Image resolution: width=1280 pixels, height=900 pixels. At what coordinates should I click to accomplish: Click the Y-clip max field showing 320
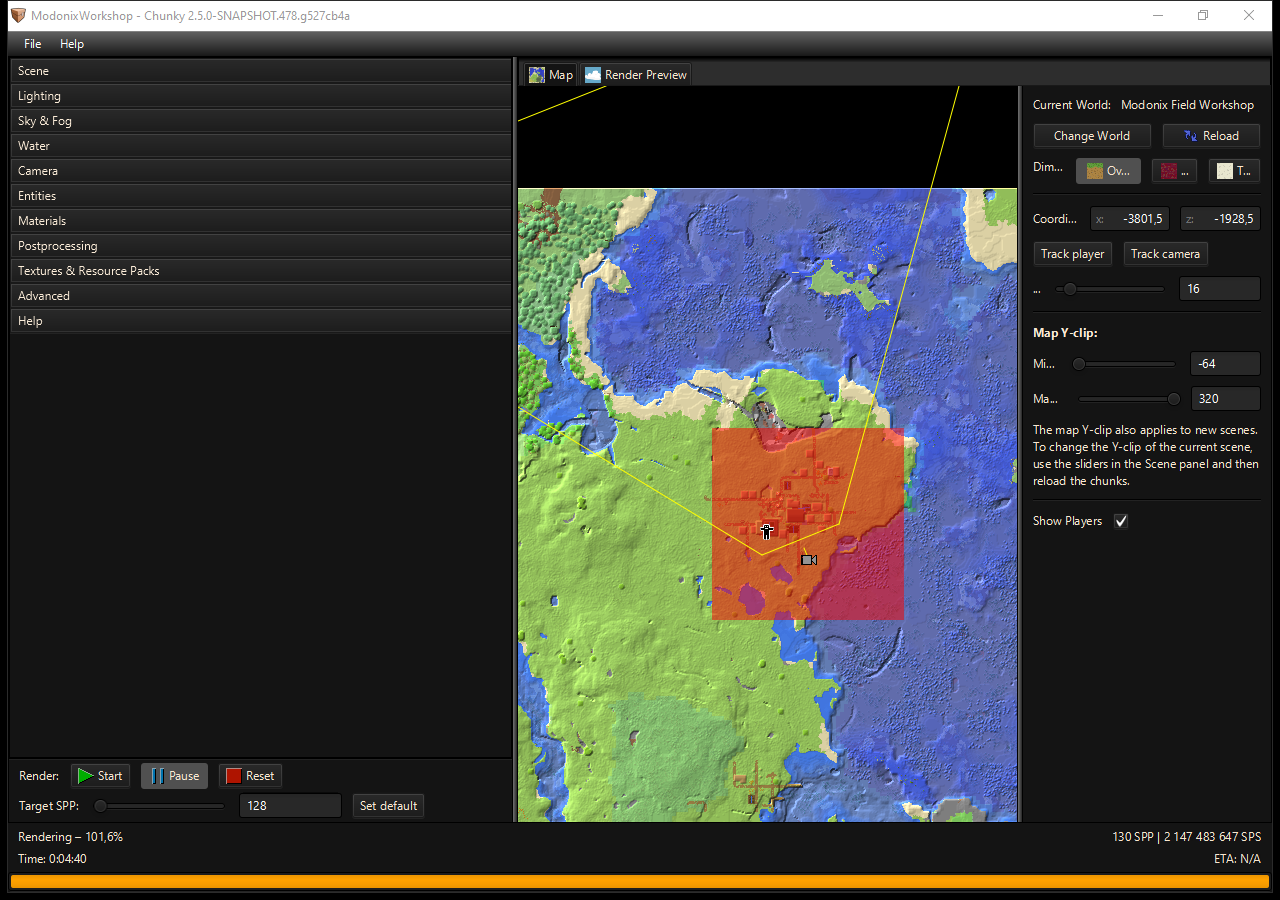(1225, 399)
